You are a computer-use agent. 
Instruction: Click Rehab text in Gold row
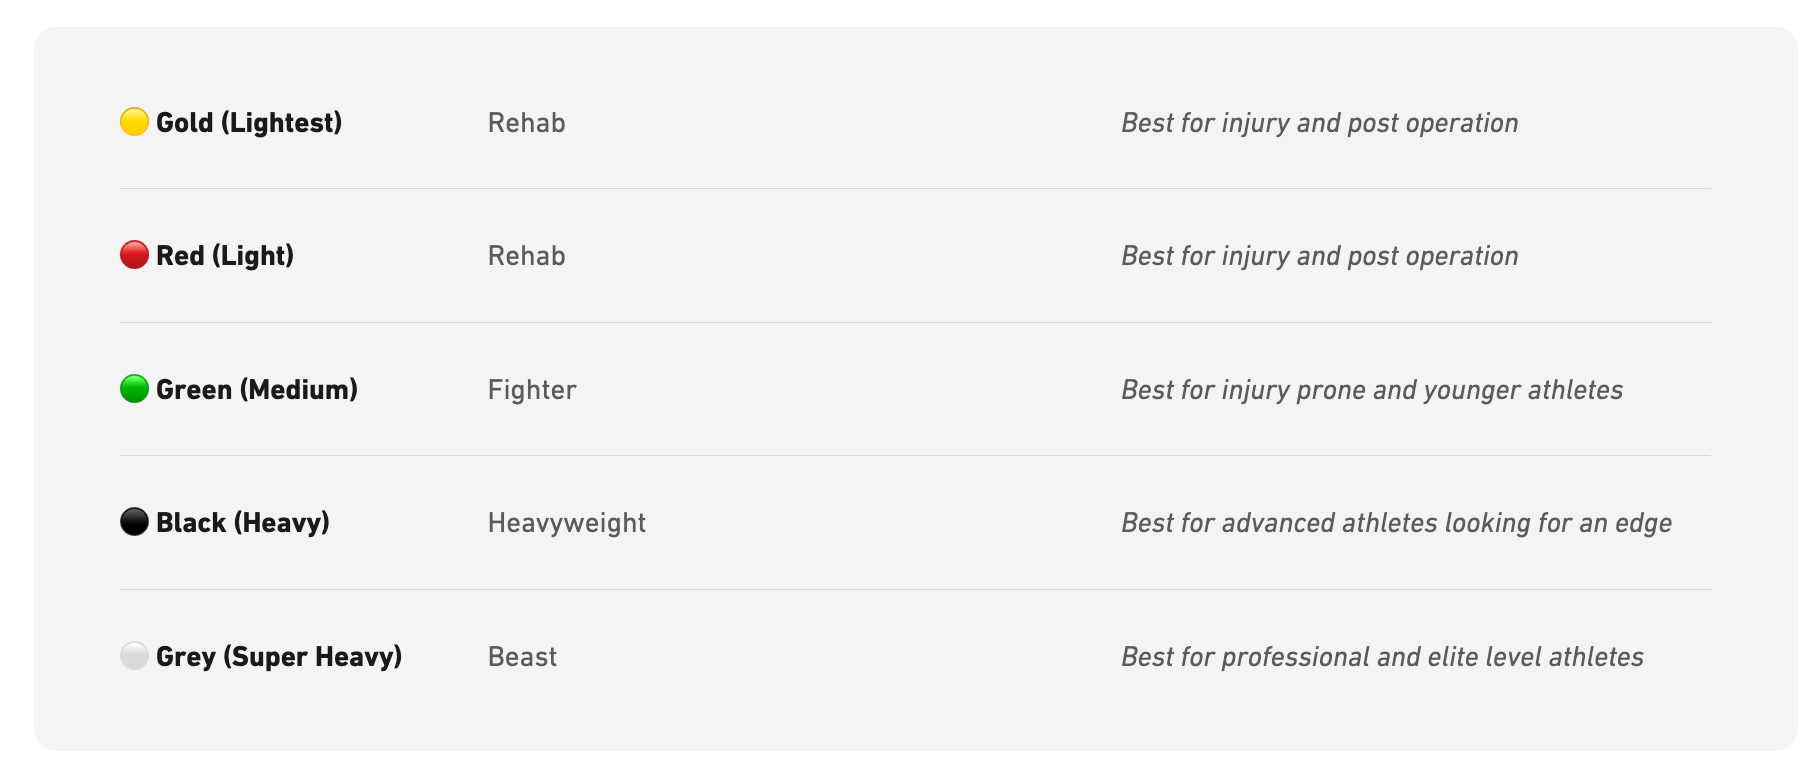click(x=526, y=122)
